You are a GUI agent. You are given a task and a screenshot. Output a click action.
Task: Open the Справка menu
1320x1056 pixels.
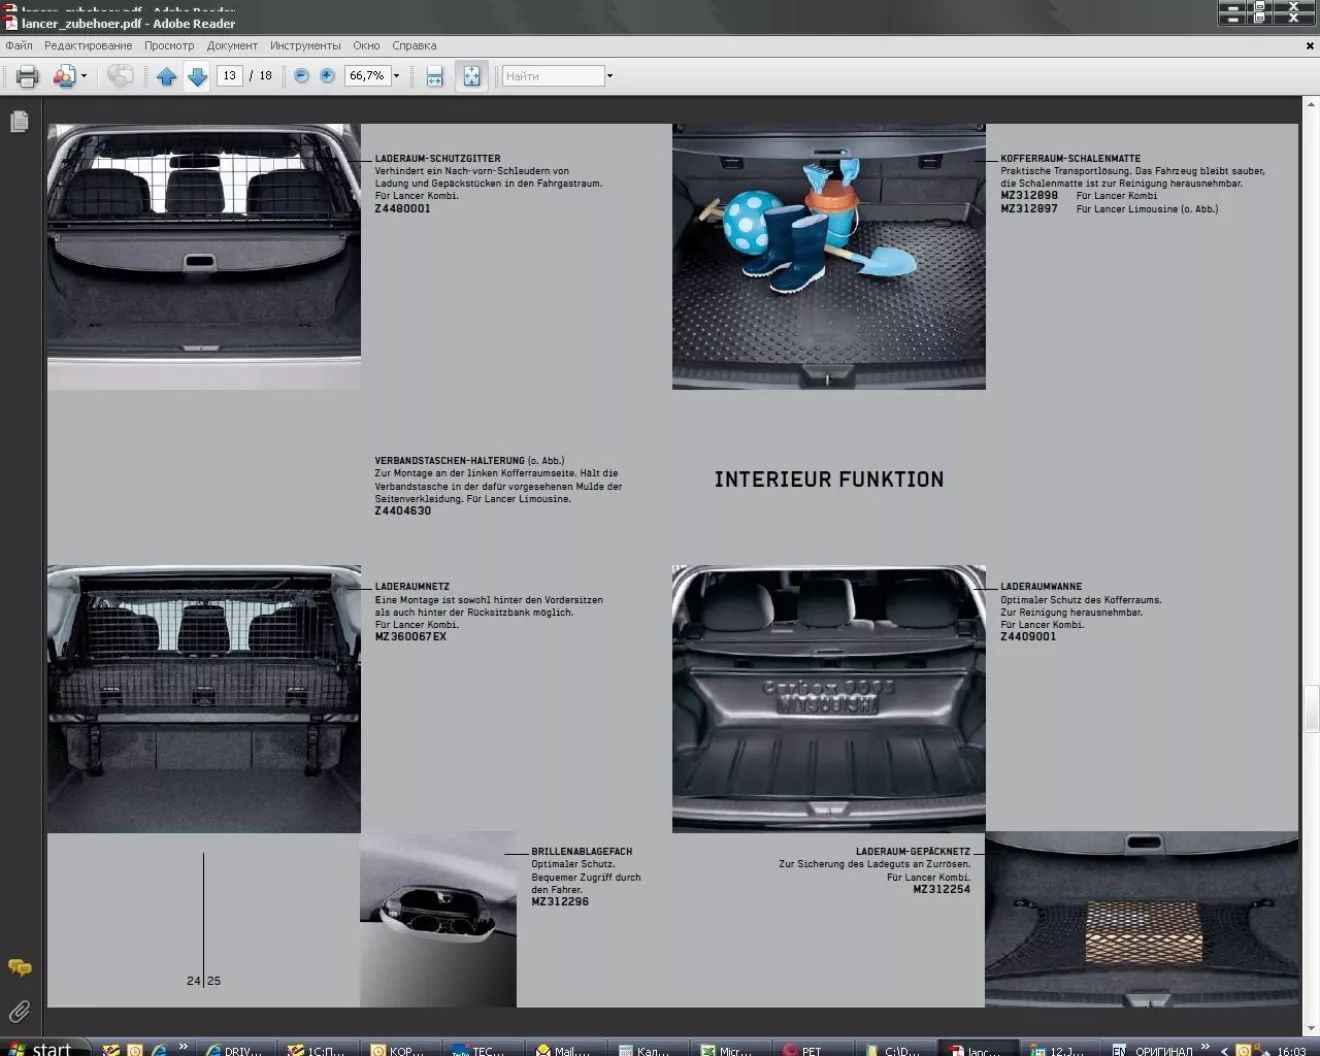tap(414, 46)
